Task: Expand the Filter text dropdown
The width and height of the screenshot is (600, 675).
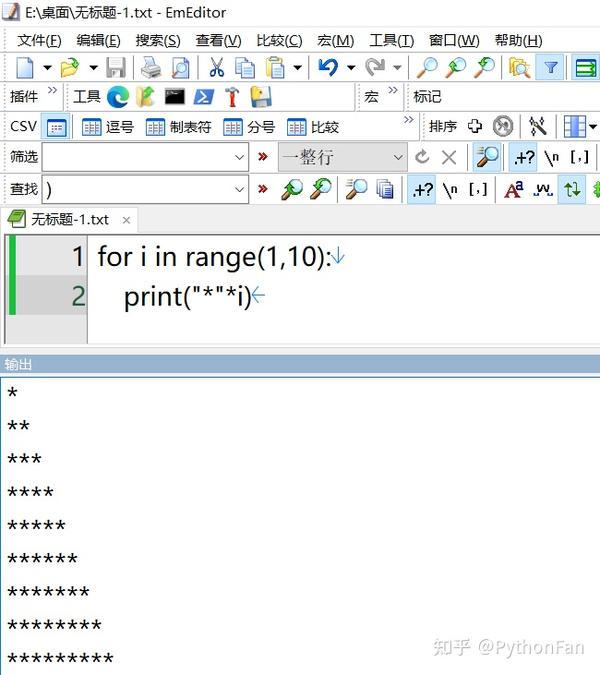Action: click(239, 157)
